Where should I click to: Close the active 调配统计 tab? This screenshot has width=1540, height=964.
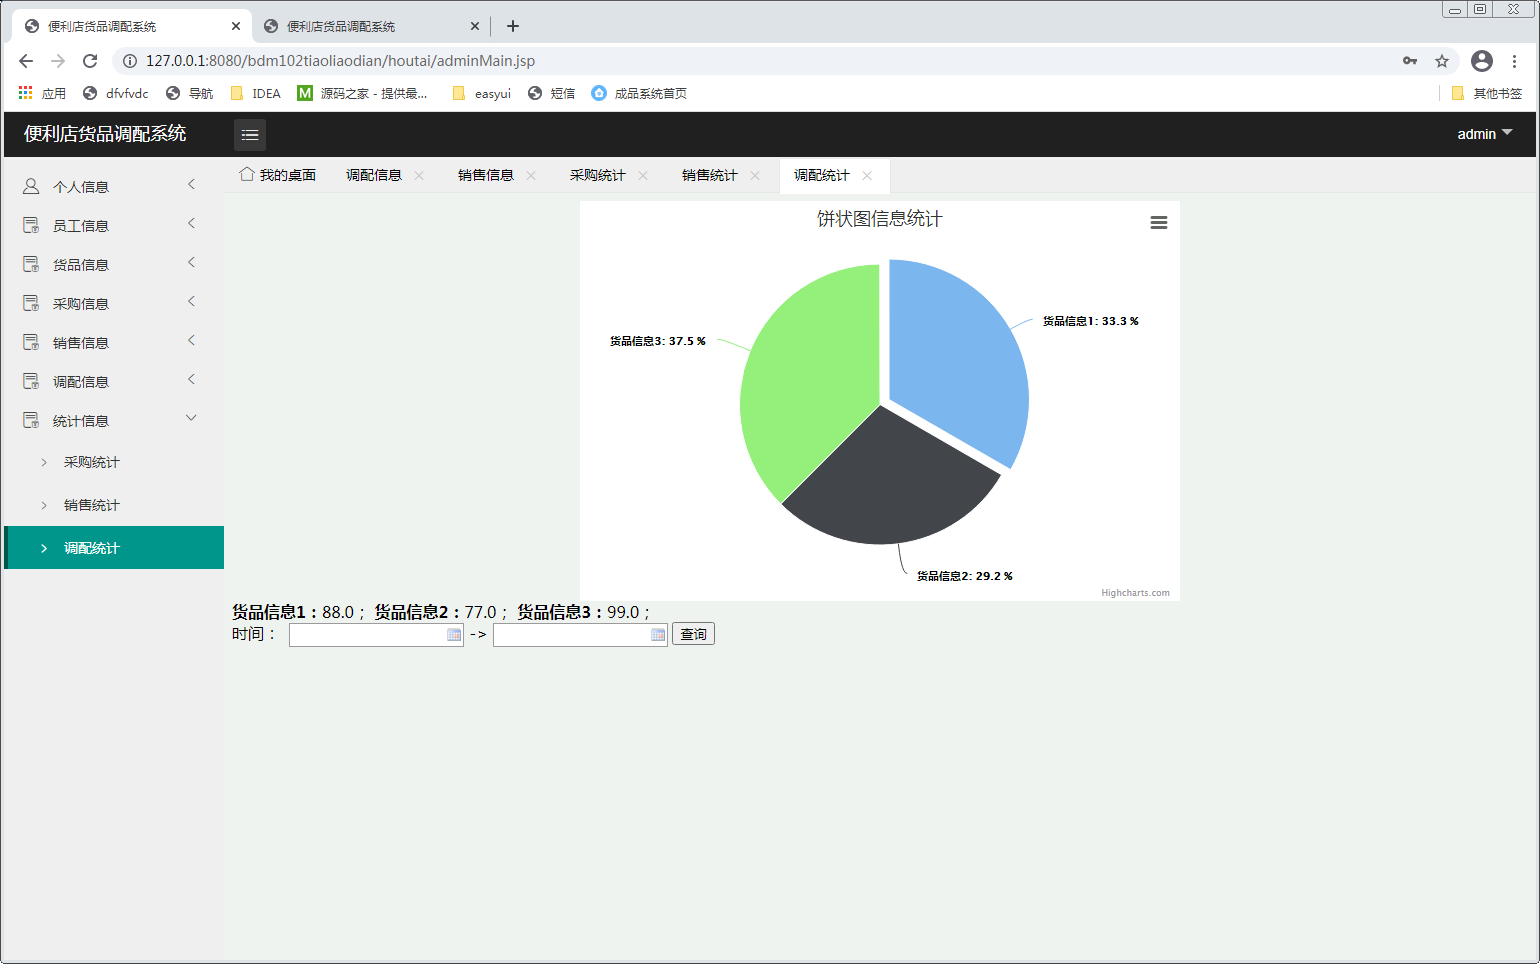point(867,176)
